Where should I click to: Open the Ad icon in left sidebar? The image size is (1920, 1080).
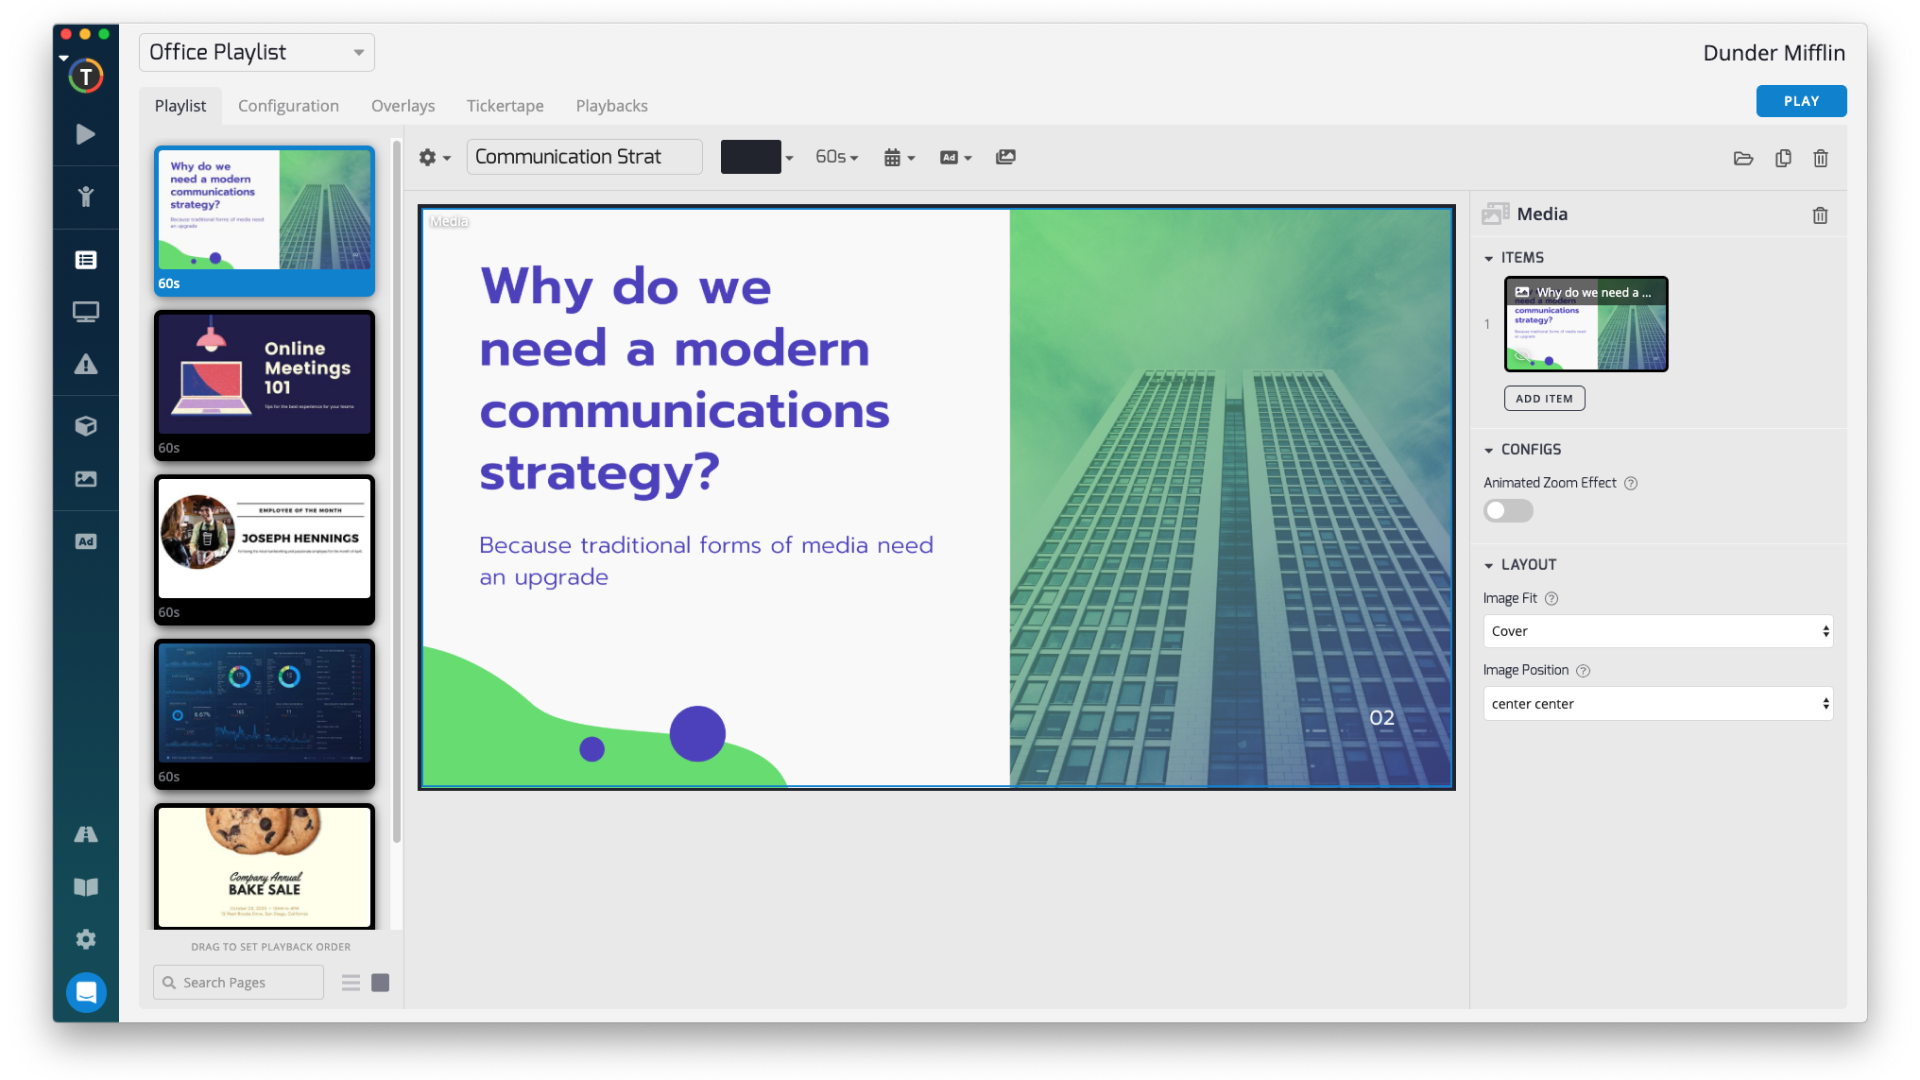(x=86, y=542)
